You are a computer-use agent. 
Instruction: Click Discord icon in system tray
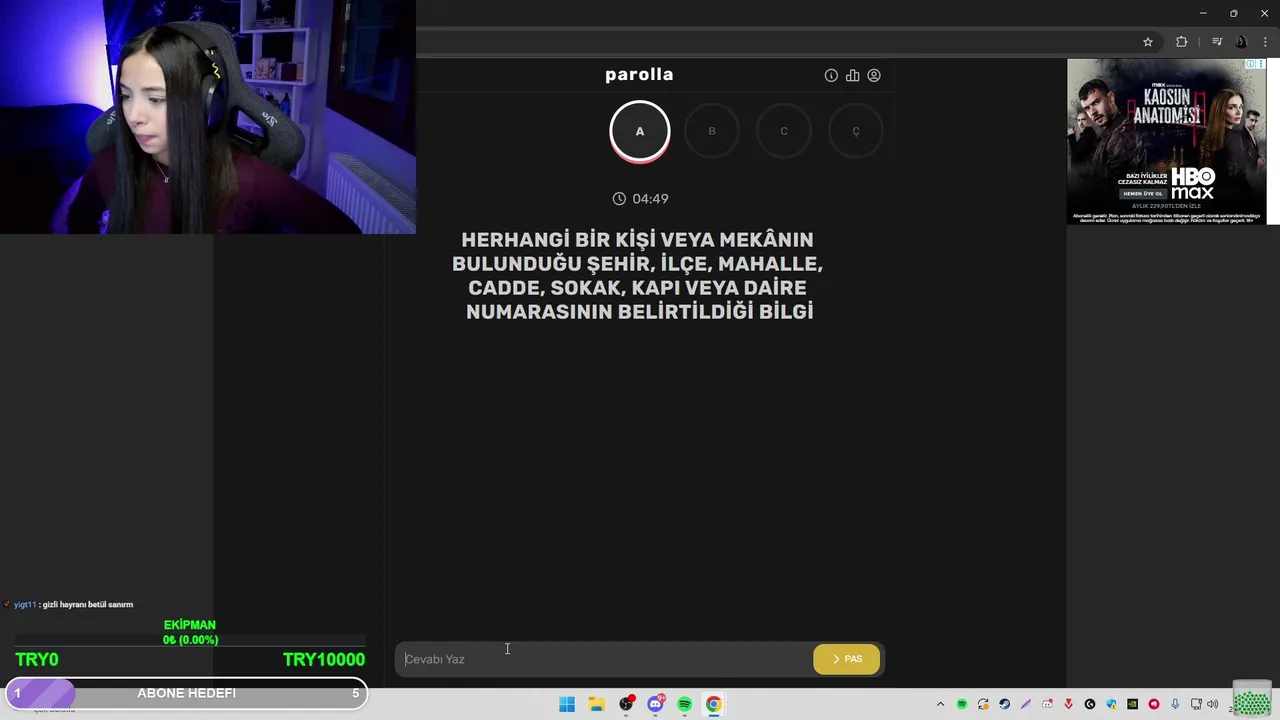1047,704
